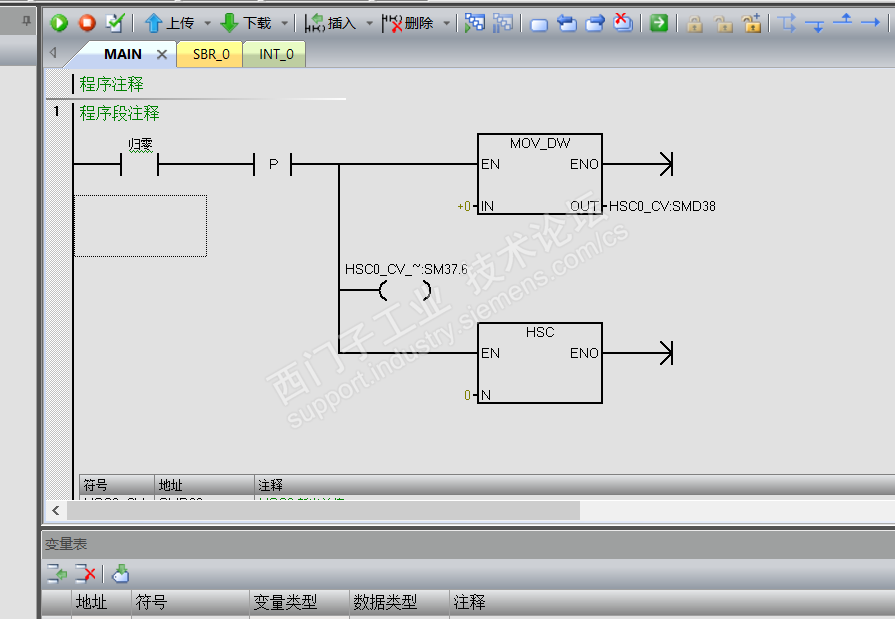Click the 注释 column header in the variable table
Image resolution: width=895 pixels, height=619 pixels.
tap(672, 602)
